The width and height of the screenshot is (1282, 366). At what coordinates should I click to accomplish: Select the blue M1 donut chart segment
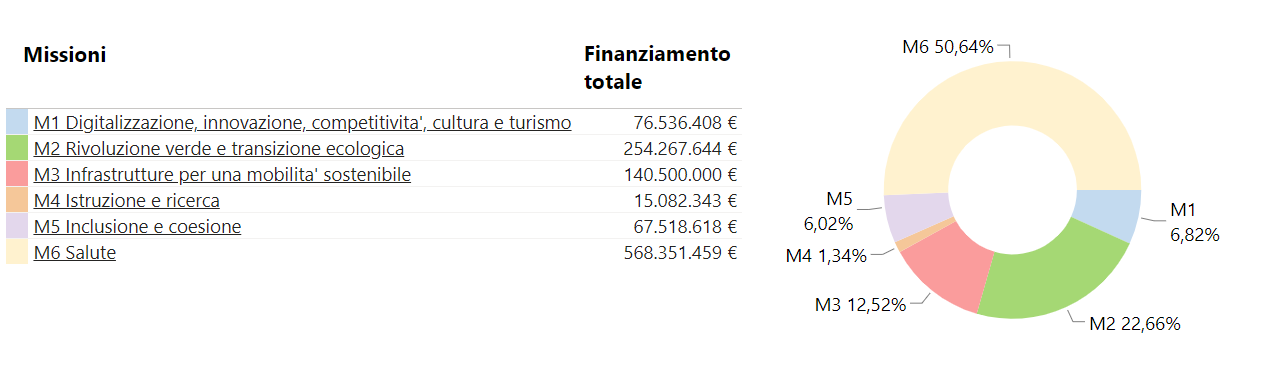1109,213
